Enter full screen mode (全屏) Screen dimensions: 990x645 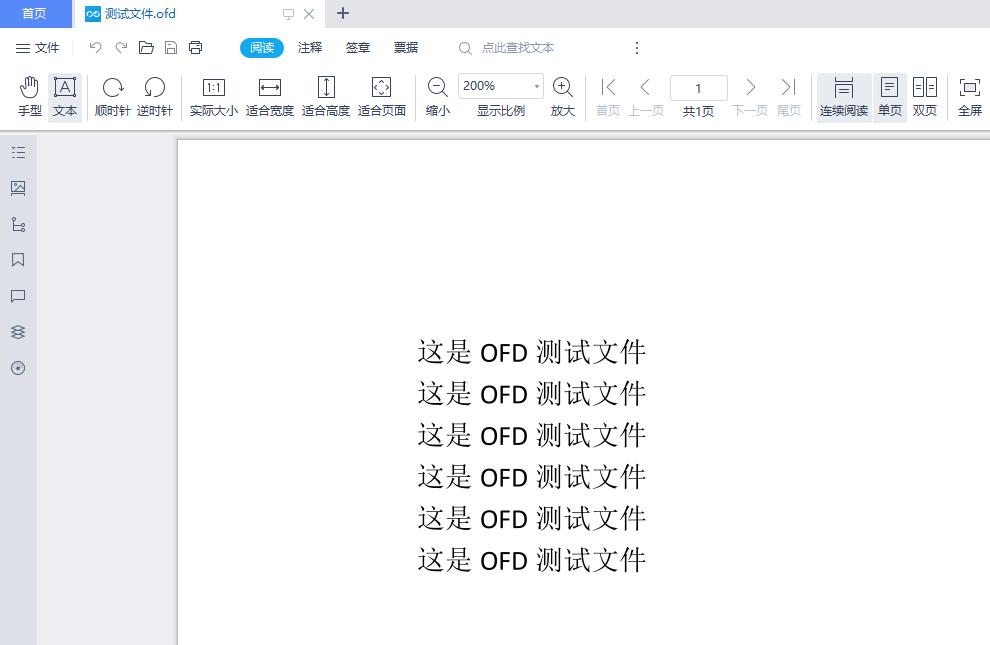[x=969, y=96]
